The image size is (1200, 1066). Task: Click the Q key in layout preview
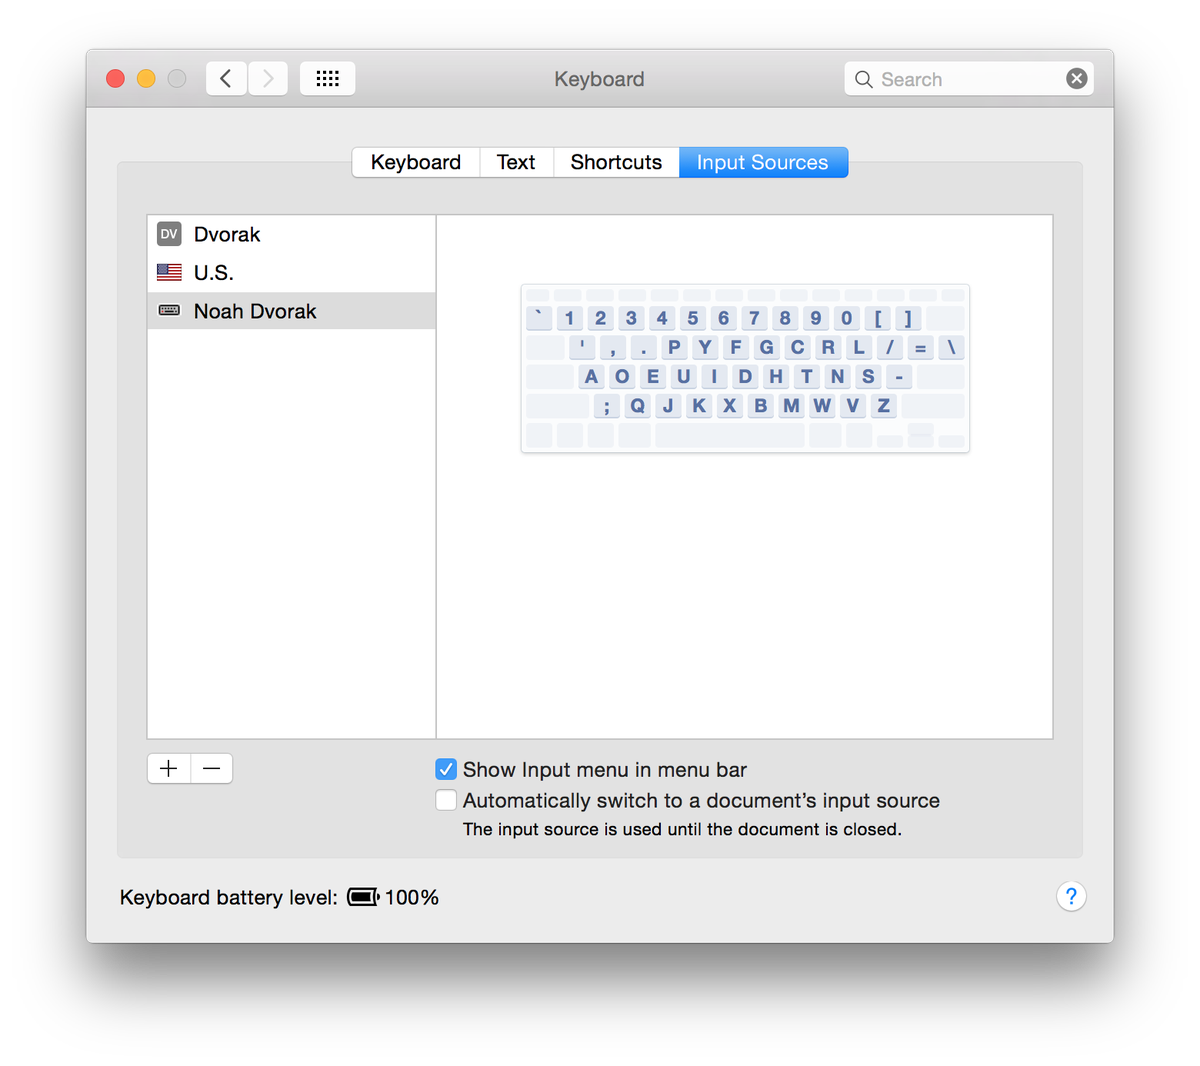[637, 405]
